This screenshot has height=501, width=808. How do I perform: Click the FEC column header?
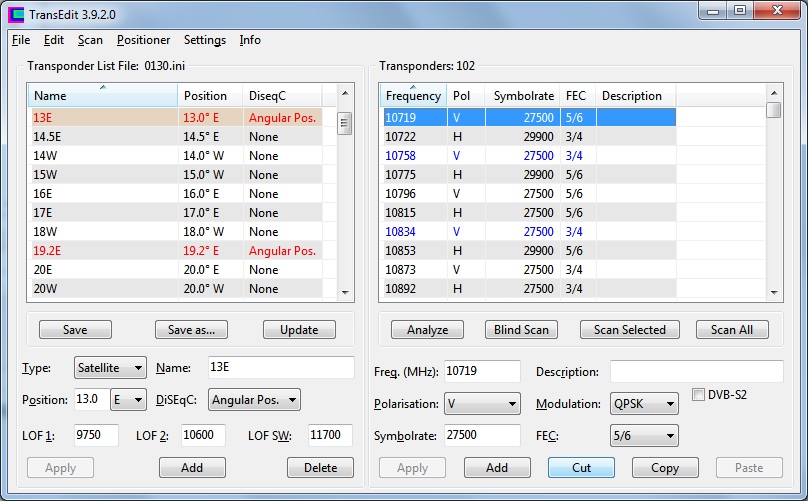[578, 96]
